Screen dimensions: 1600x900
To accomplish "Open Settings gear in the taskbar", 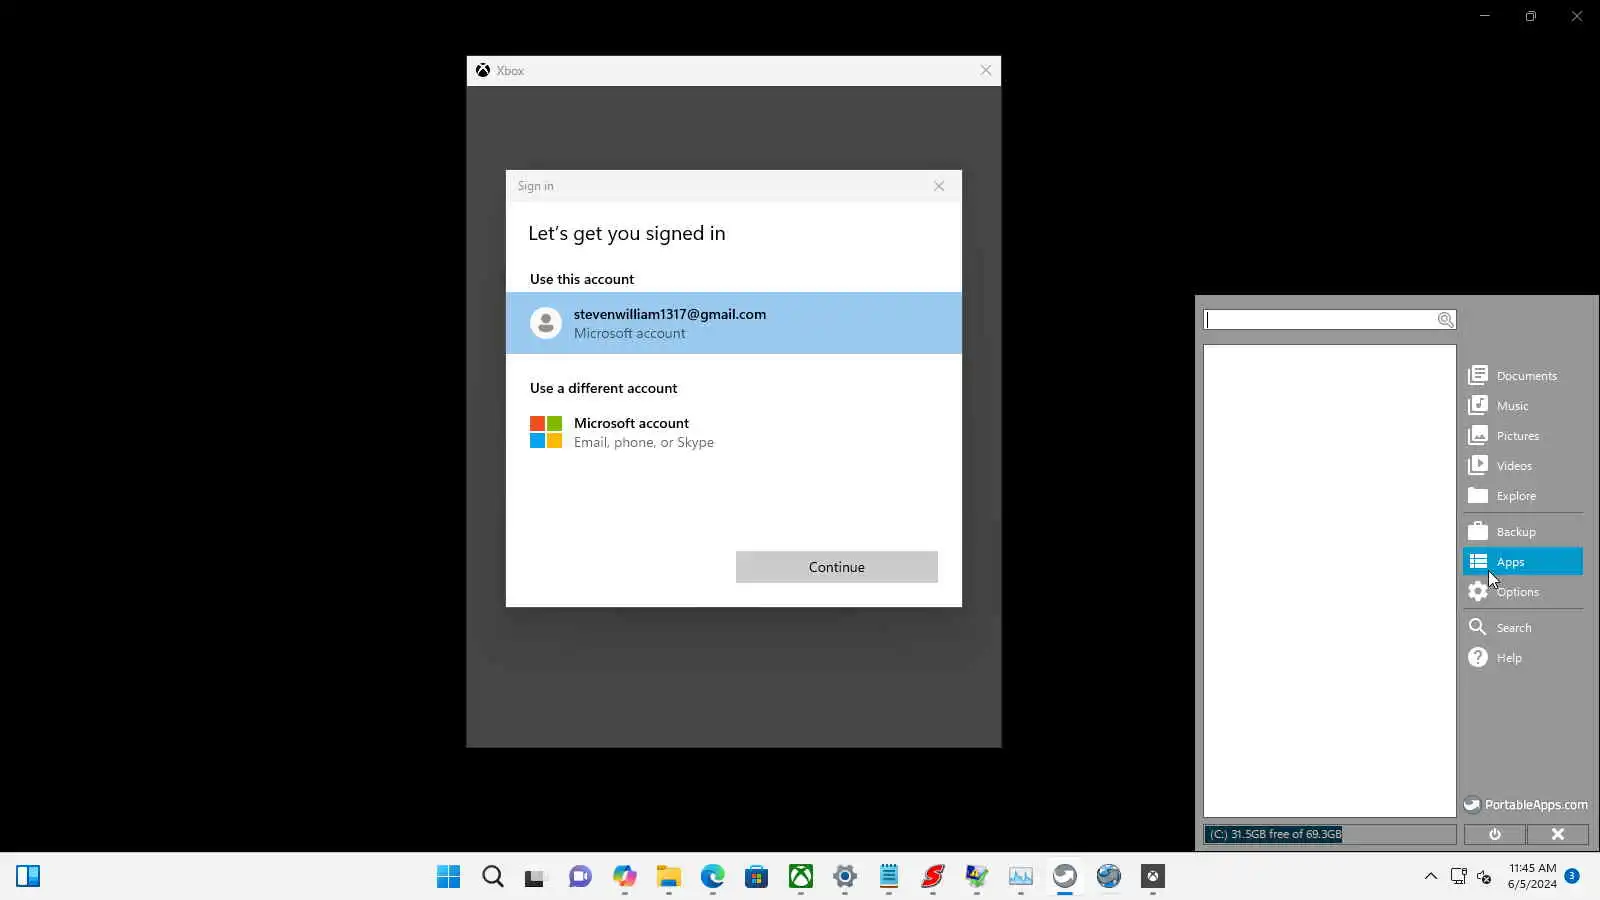I will pos(844,877).
